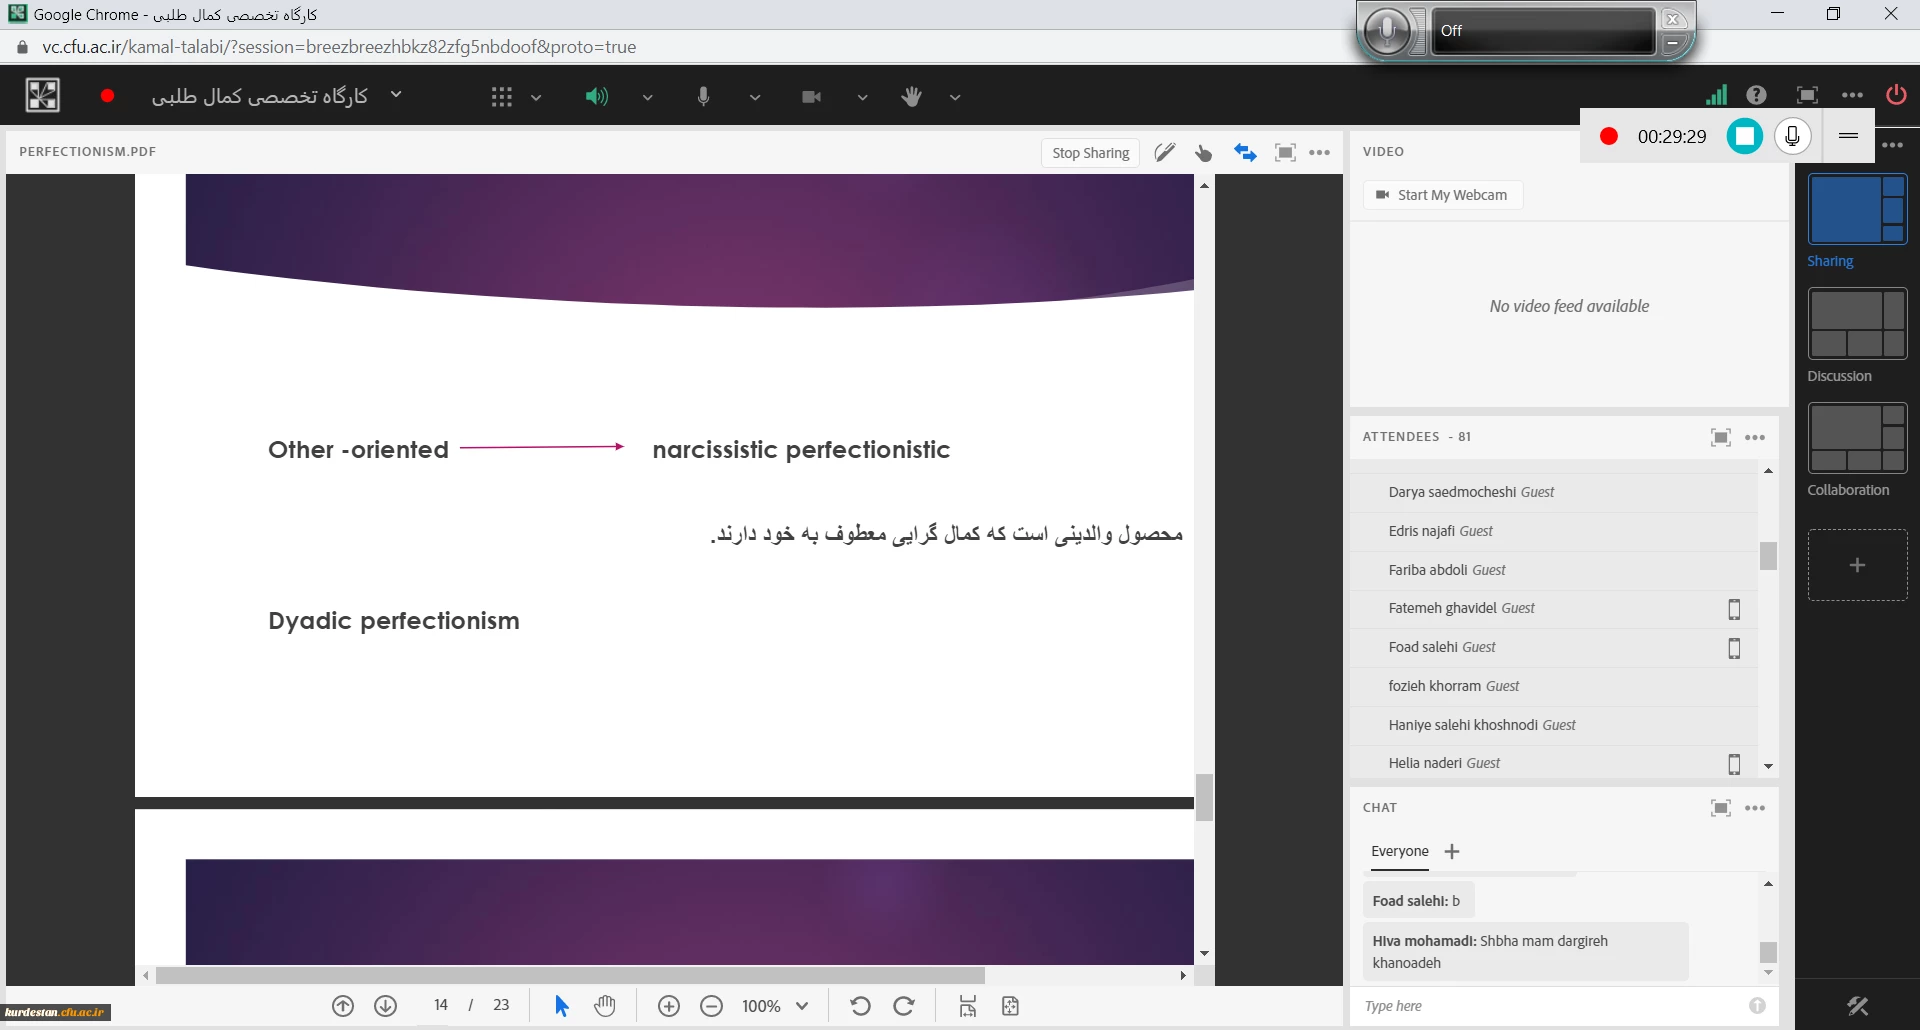Go to next PDF page arrow
The height and width of the screenshot is (1030, 1920).
[386, 1006]
